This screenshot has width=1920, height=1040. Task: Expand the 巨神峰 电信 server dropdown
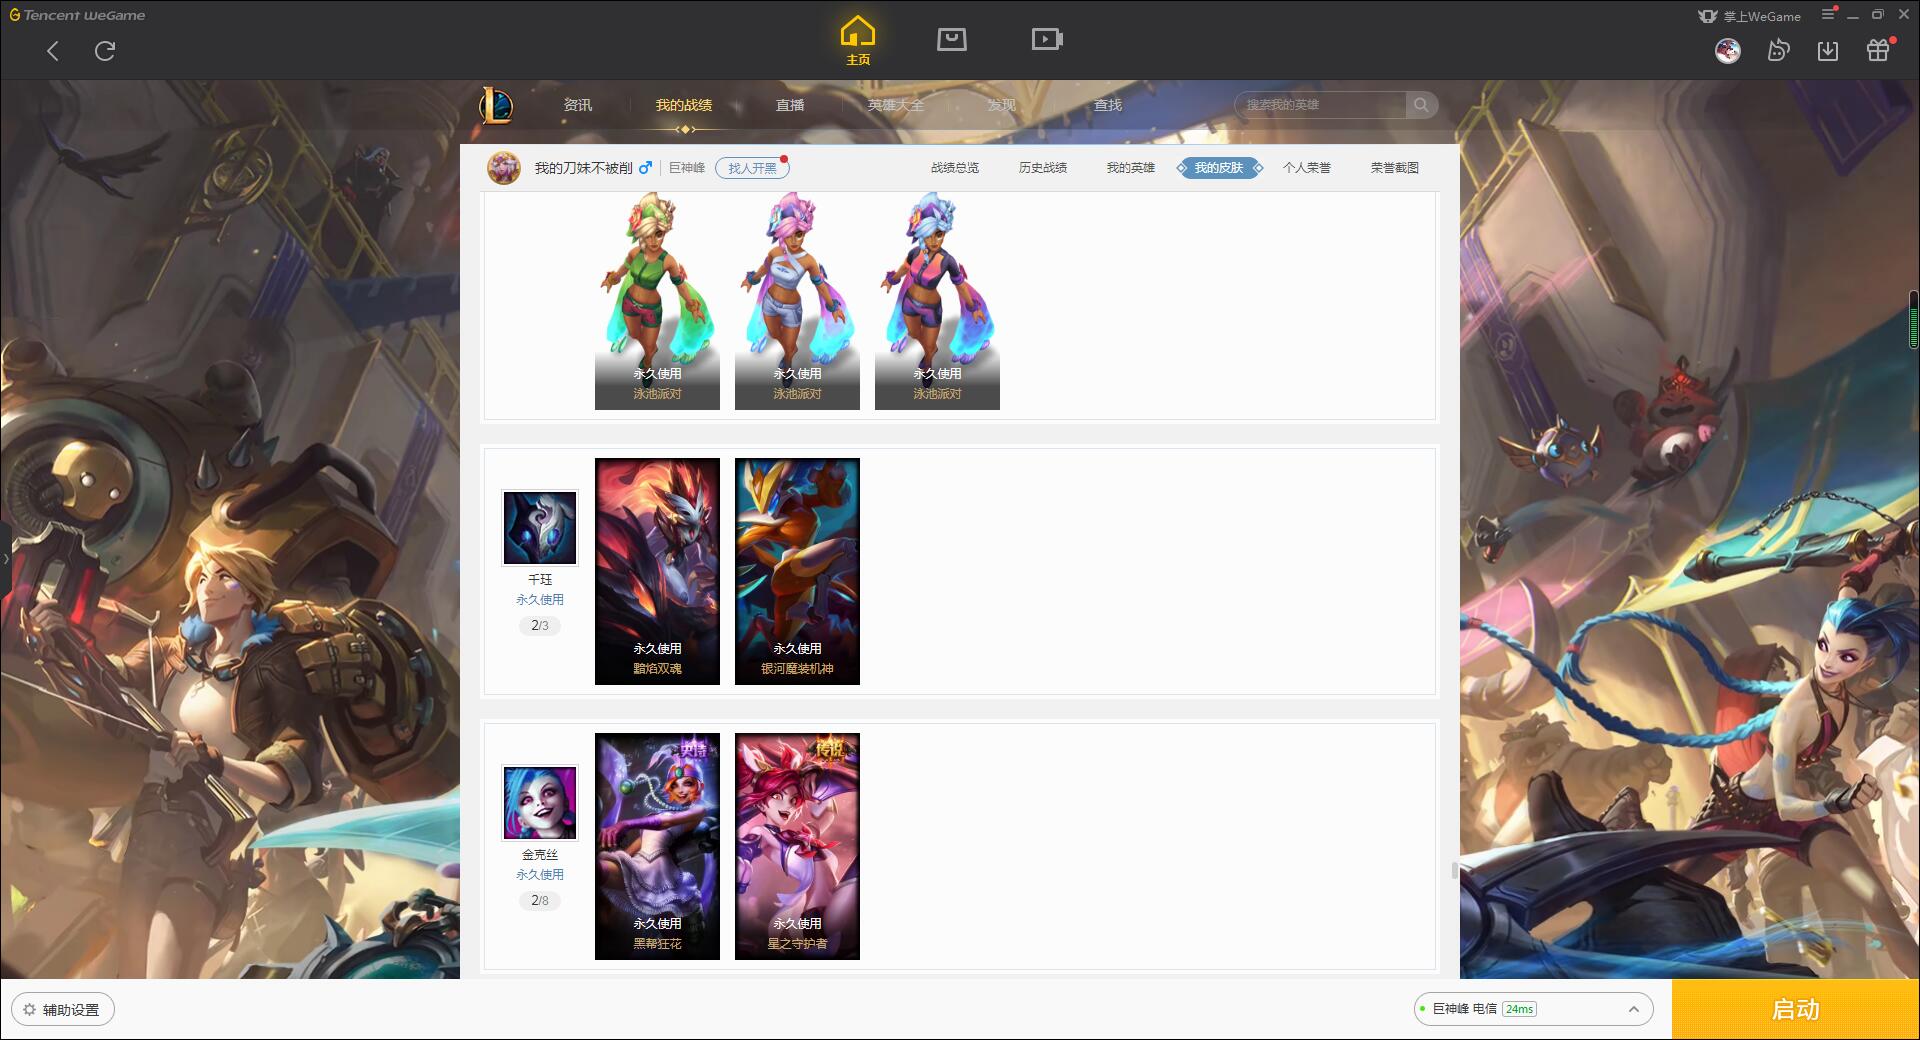click(1533, 1009)
